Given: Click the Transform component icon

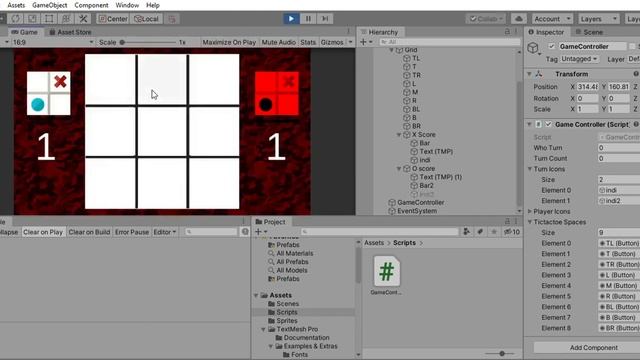Looking at the screenshot, I should [539, 74].
